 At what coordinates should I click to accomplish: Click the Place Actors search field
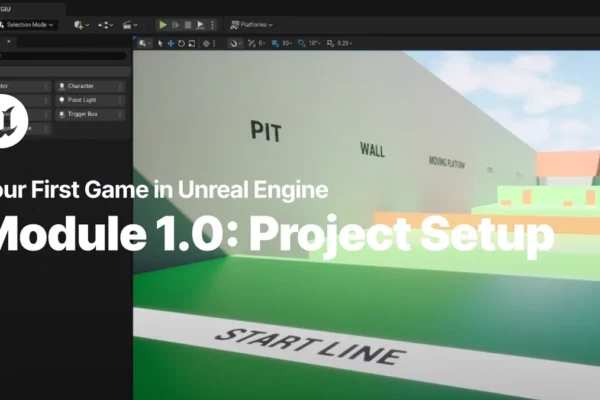coord(63,56)
